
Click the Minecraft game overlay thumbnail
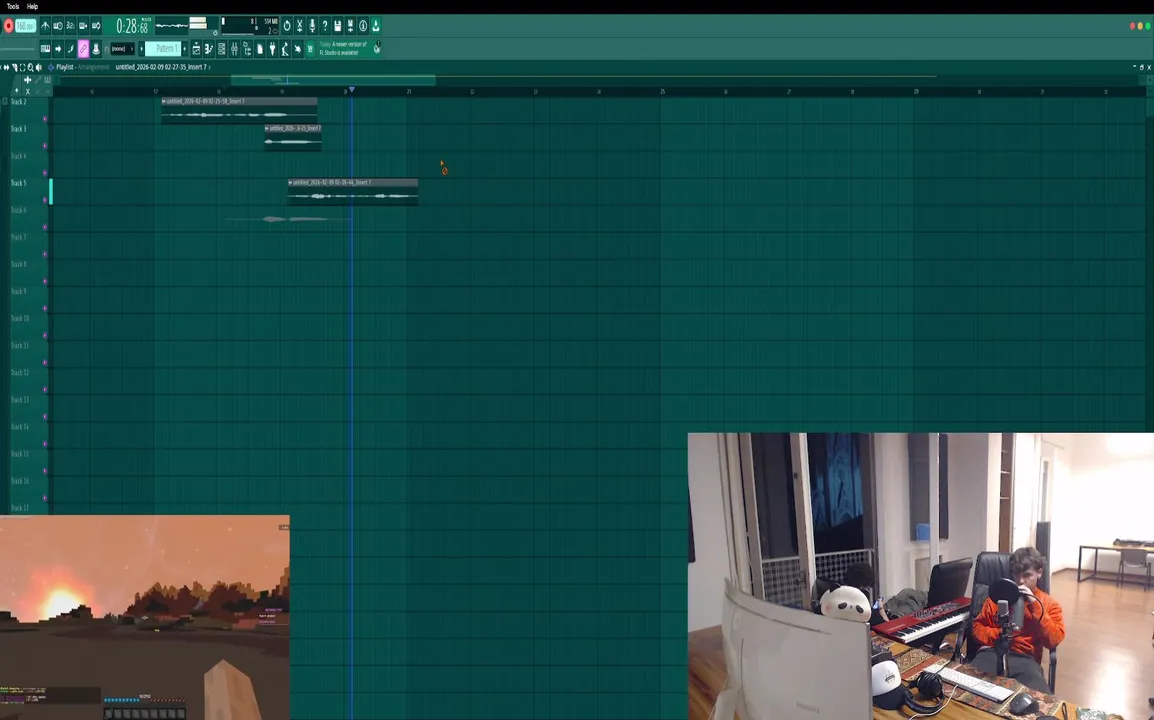pyautogui.click(x=145, y=618)
